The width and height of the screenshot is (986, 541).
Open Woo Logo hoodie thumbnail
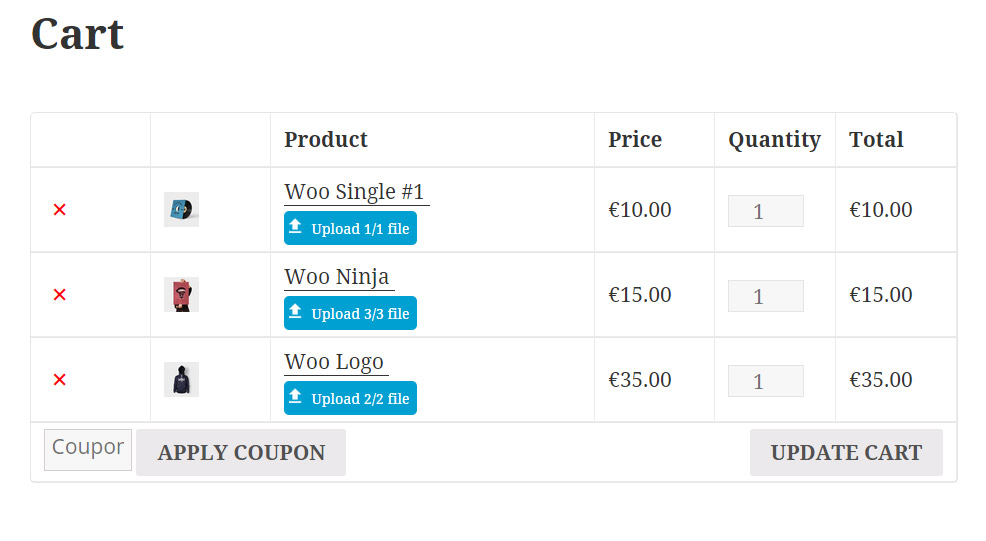[x=181, y=380]
